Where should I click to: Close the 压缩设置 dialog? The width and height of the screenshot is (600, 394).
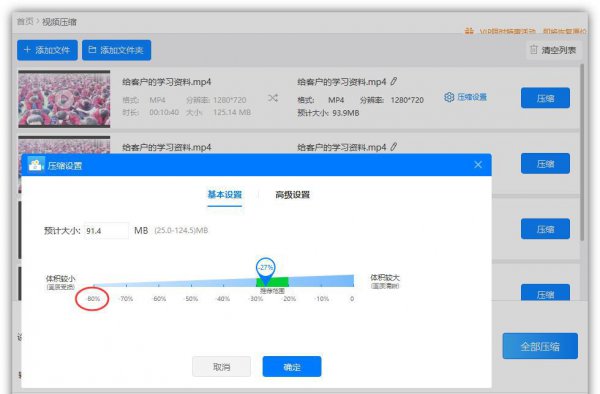pos(478,165)
